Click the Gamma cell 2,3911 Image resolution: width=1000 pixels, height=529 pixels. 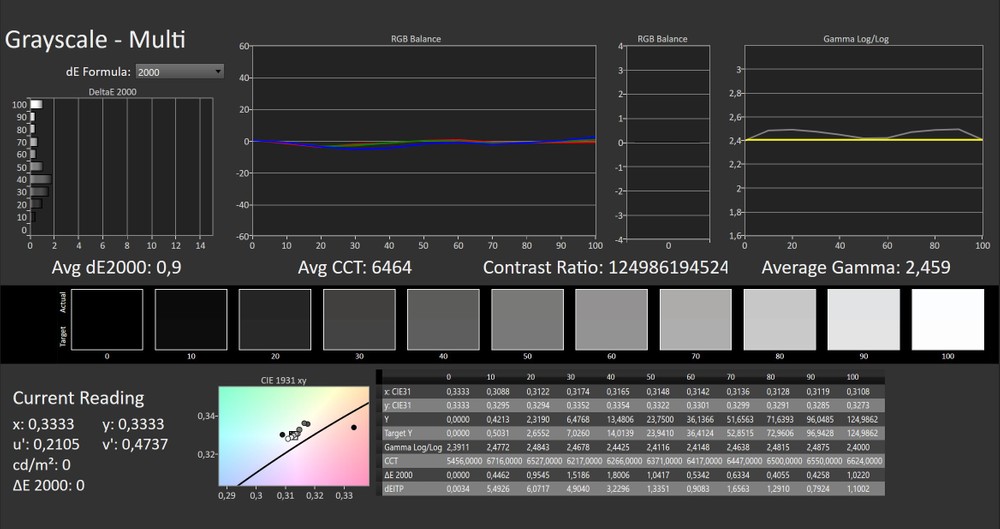coord(459,447)
